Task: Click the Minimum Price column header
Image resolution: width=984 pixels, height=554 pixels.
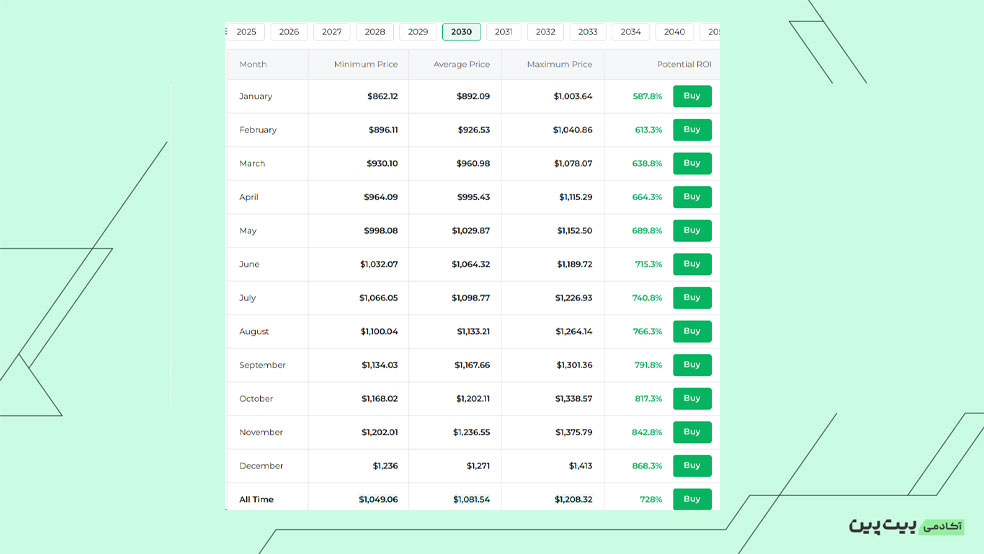Action: pos(366,64)
